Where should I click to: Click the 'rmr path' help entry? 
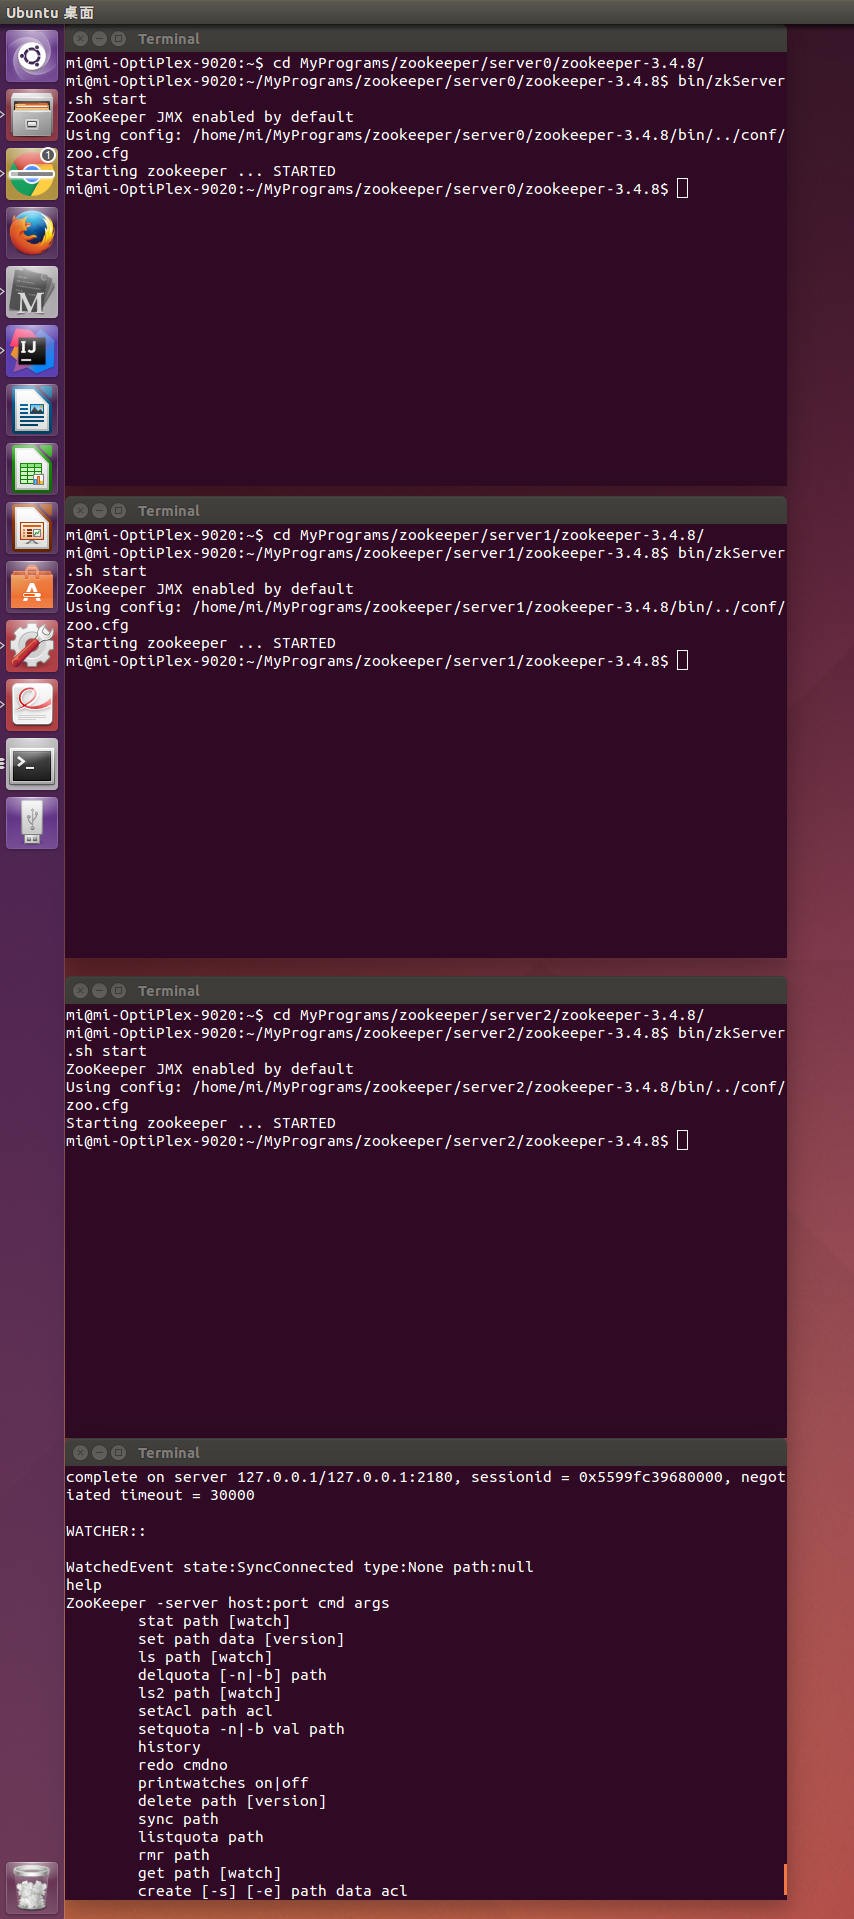[174, 1855]
